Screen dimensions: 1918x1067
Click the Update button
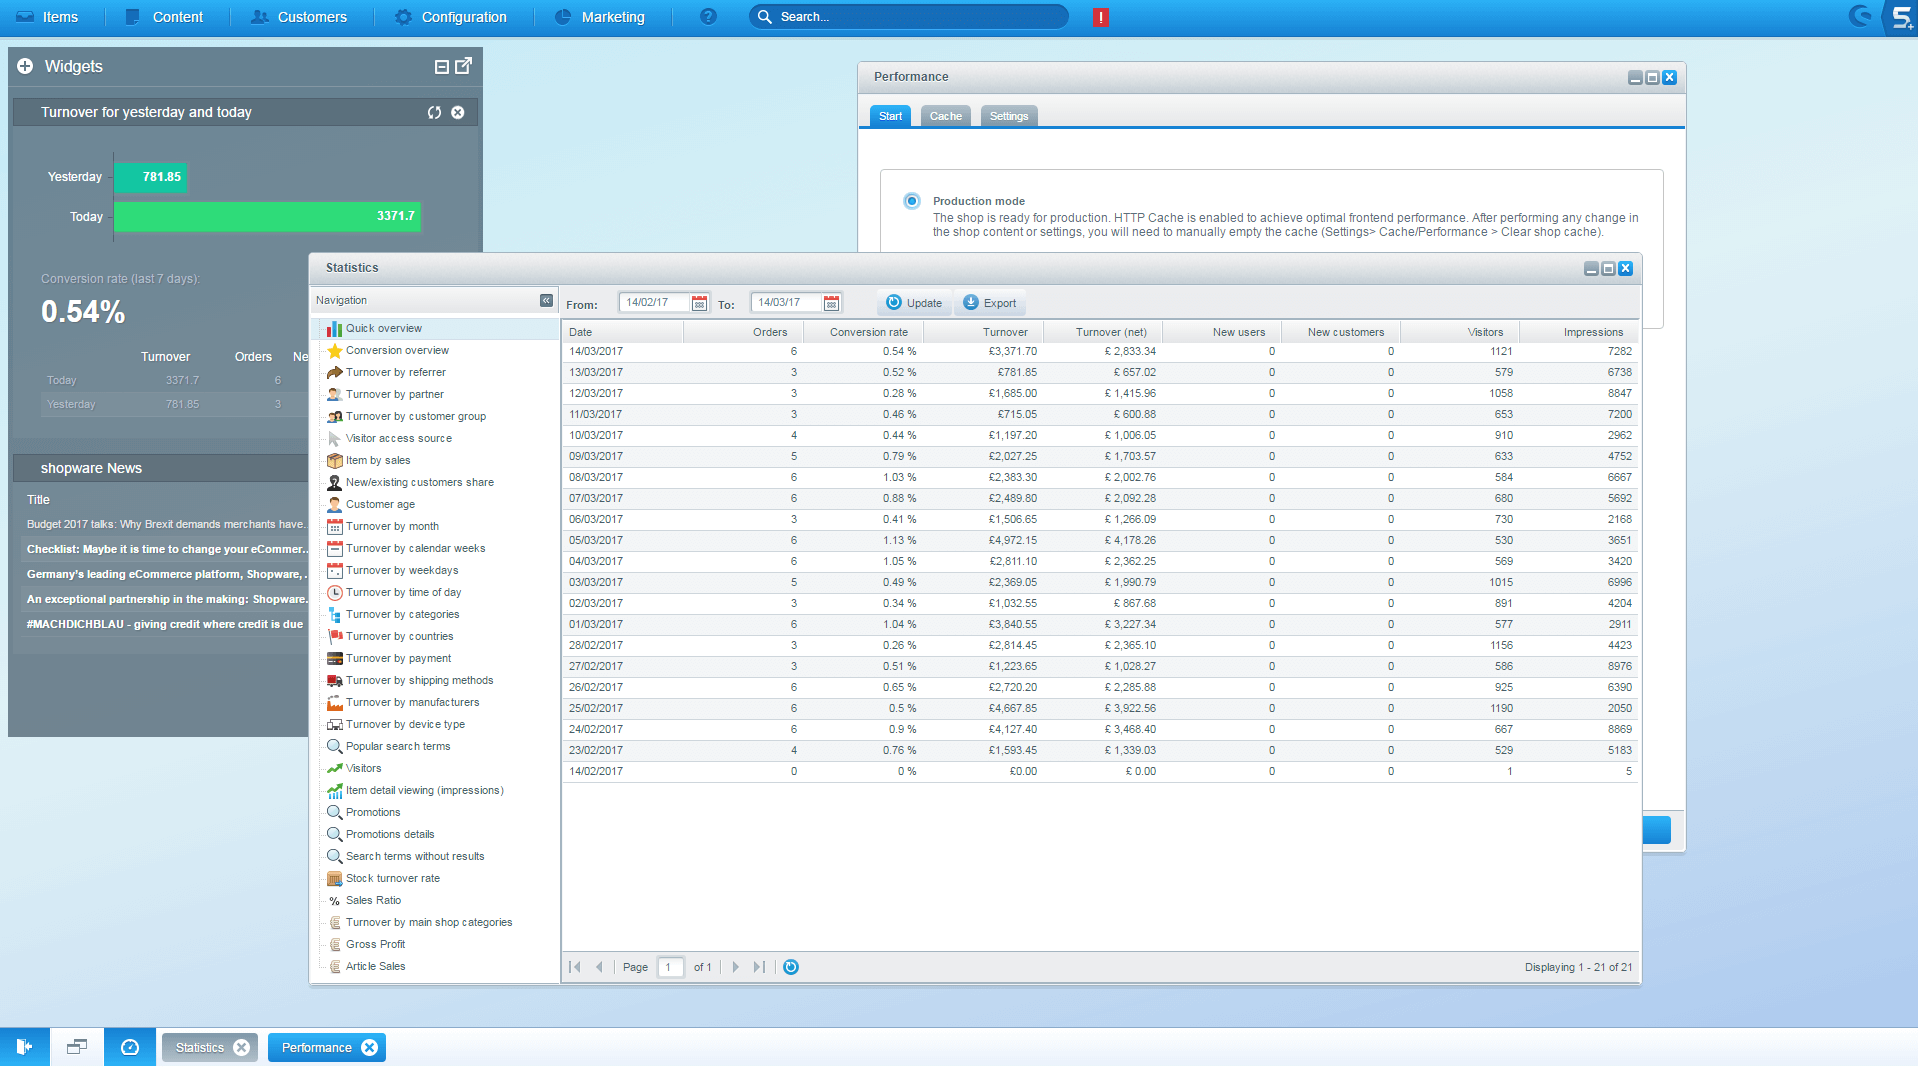[x=914, y=303]
